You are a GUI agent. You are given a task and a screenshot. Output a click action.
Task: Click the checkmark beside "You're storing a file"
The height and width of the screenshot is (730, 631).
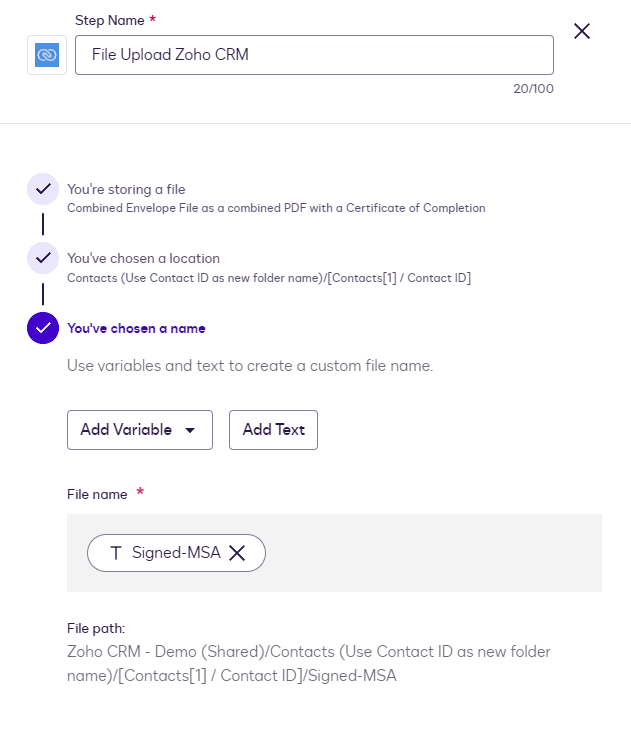click(43, 189)
